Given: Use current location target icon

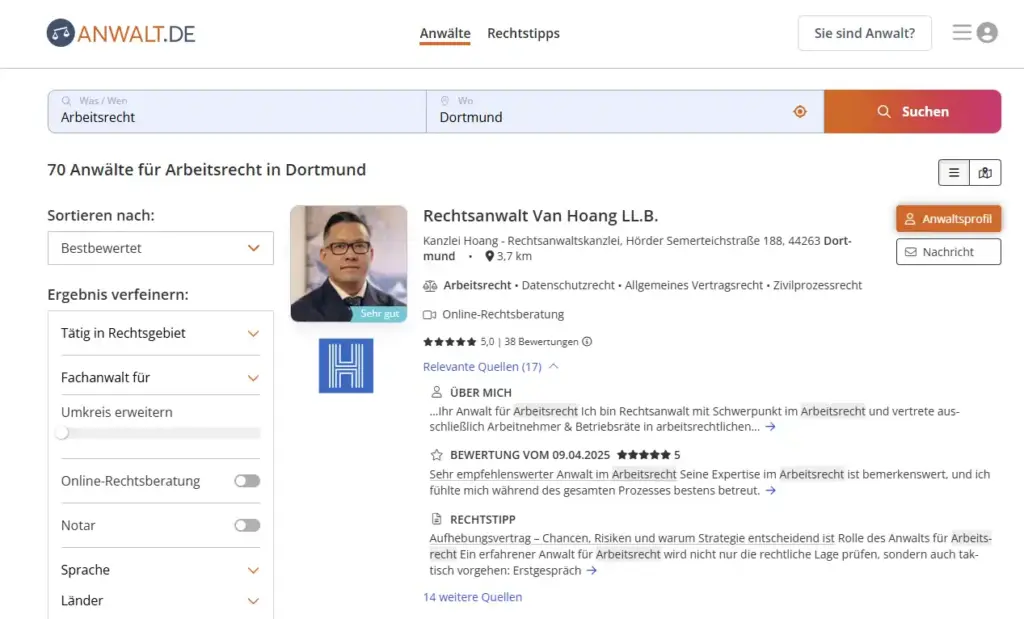Looking at the screenshot, I should click(x=800, y=112).
